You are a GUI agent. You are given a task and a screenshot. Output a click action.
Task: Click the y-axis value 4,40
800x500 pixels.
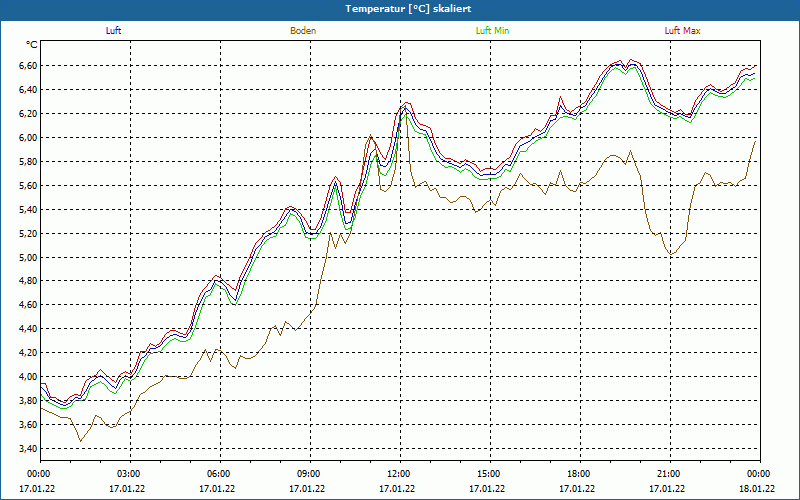click(x=28, y=329)
